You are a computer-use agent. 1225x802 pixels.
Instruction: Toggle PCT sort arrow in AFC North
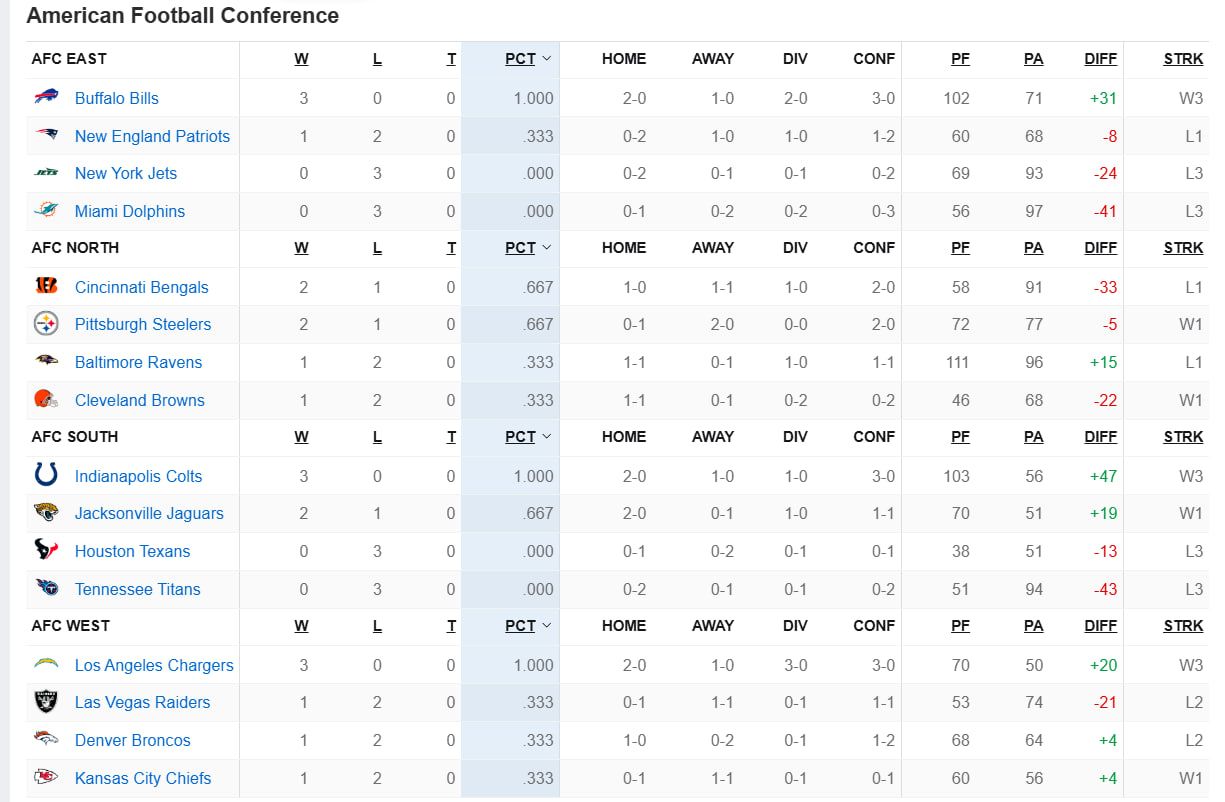tap(547, 248)
